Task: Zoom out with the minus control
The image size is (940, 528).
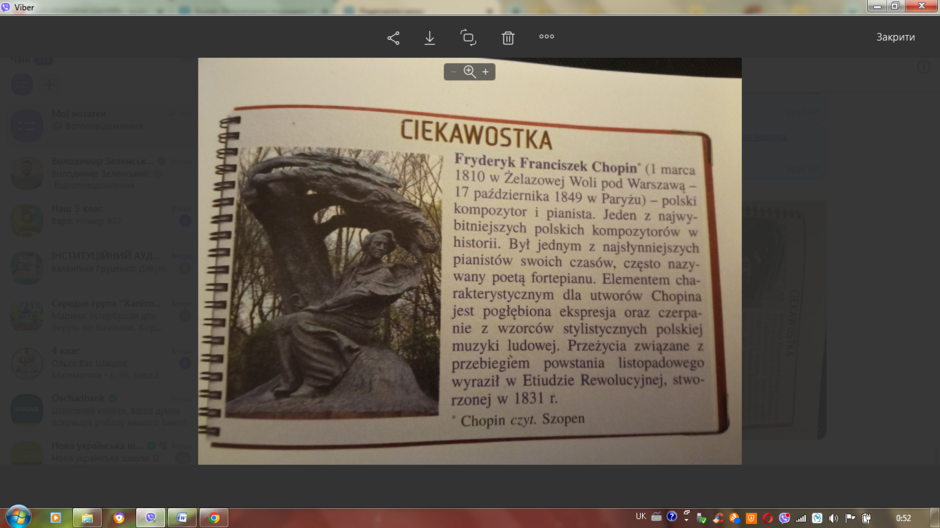Action: (454, 72)
